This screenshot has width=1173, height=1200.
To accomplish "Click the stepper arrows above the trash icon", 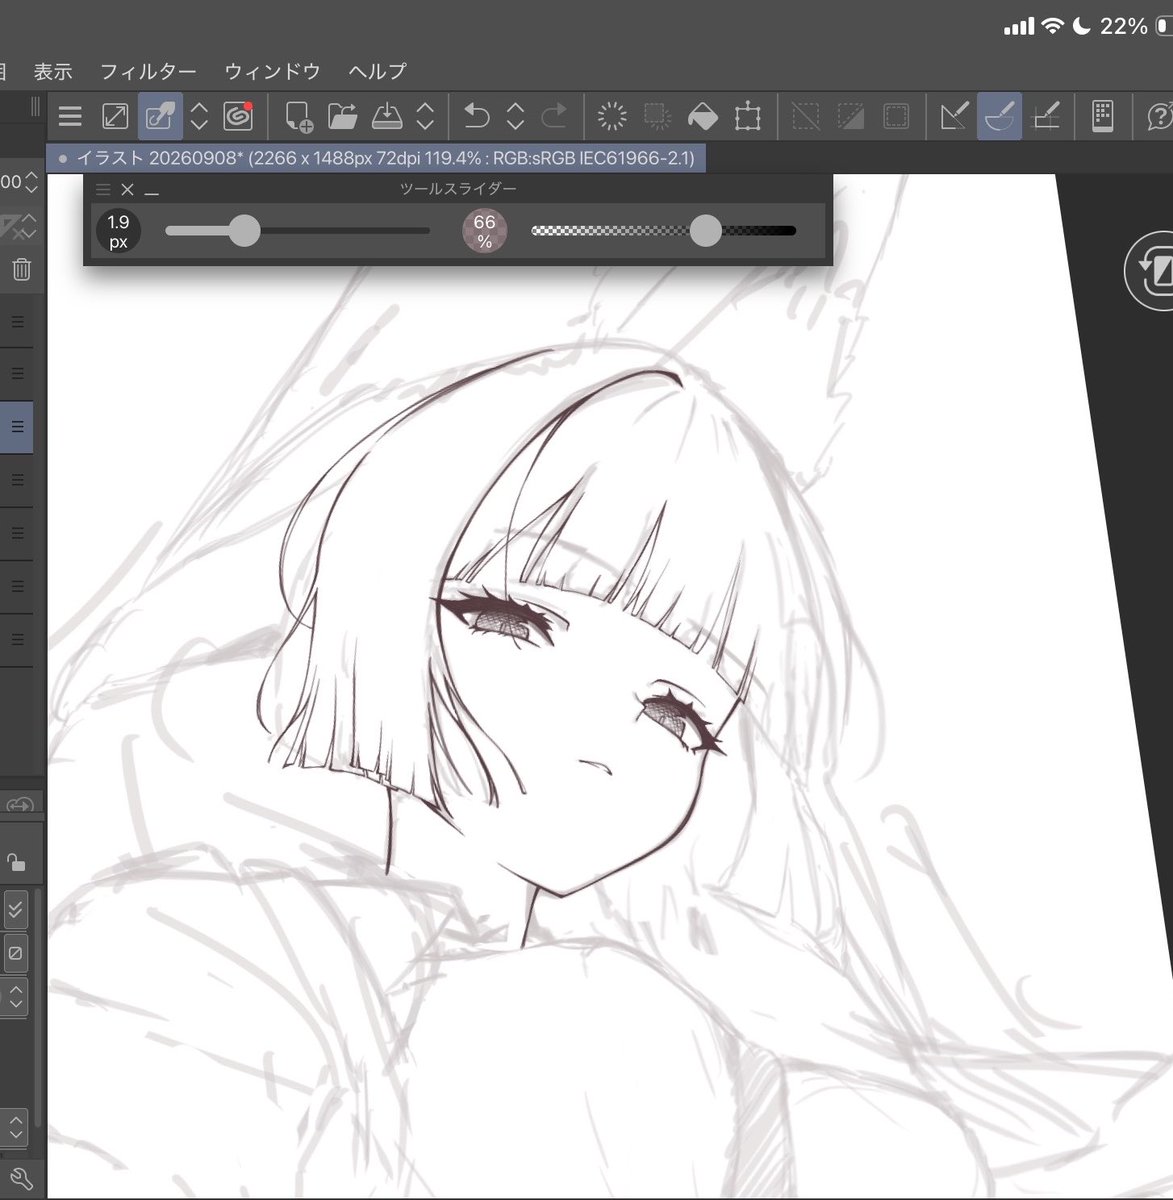I will click(x=29, y=227).
